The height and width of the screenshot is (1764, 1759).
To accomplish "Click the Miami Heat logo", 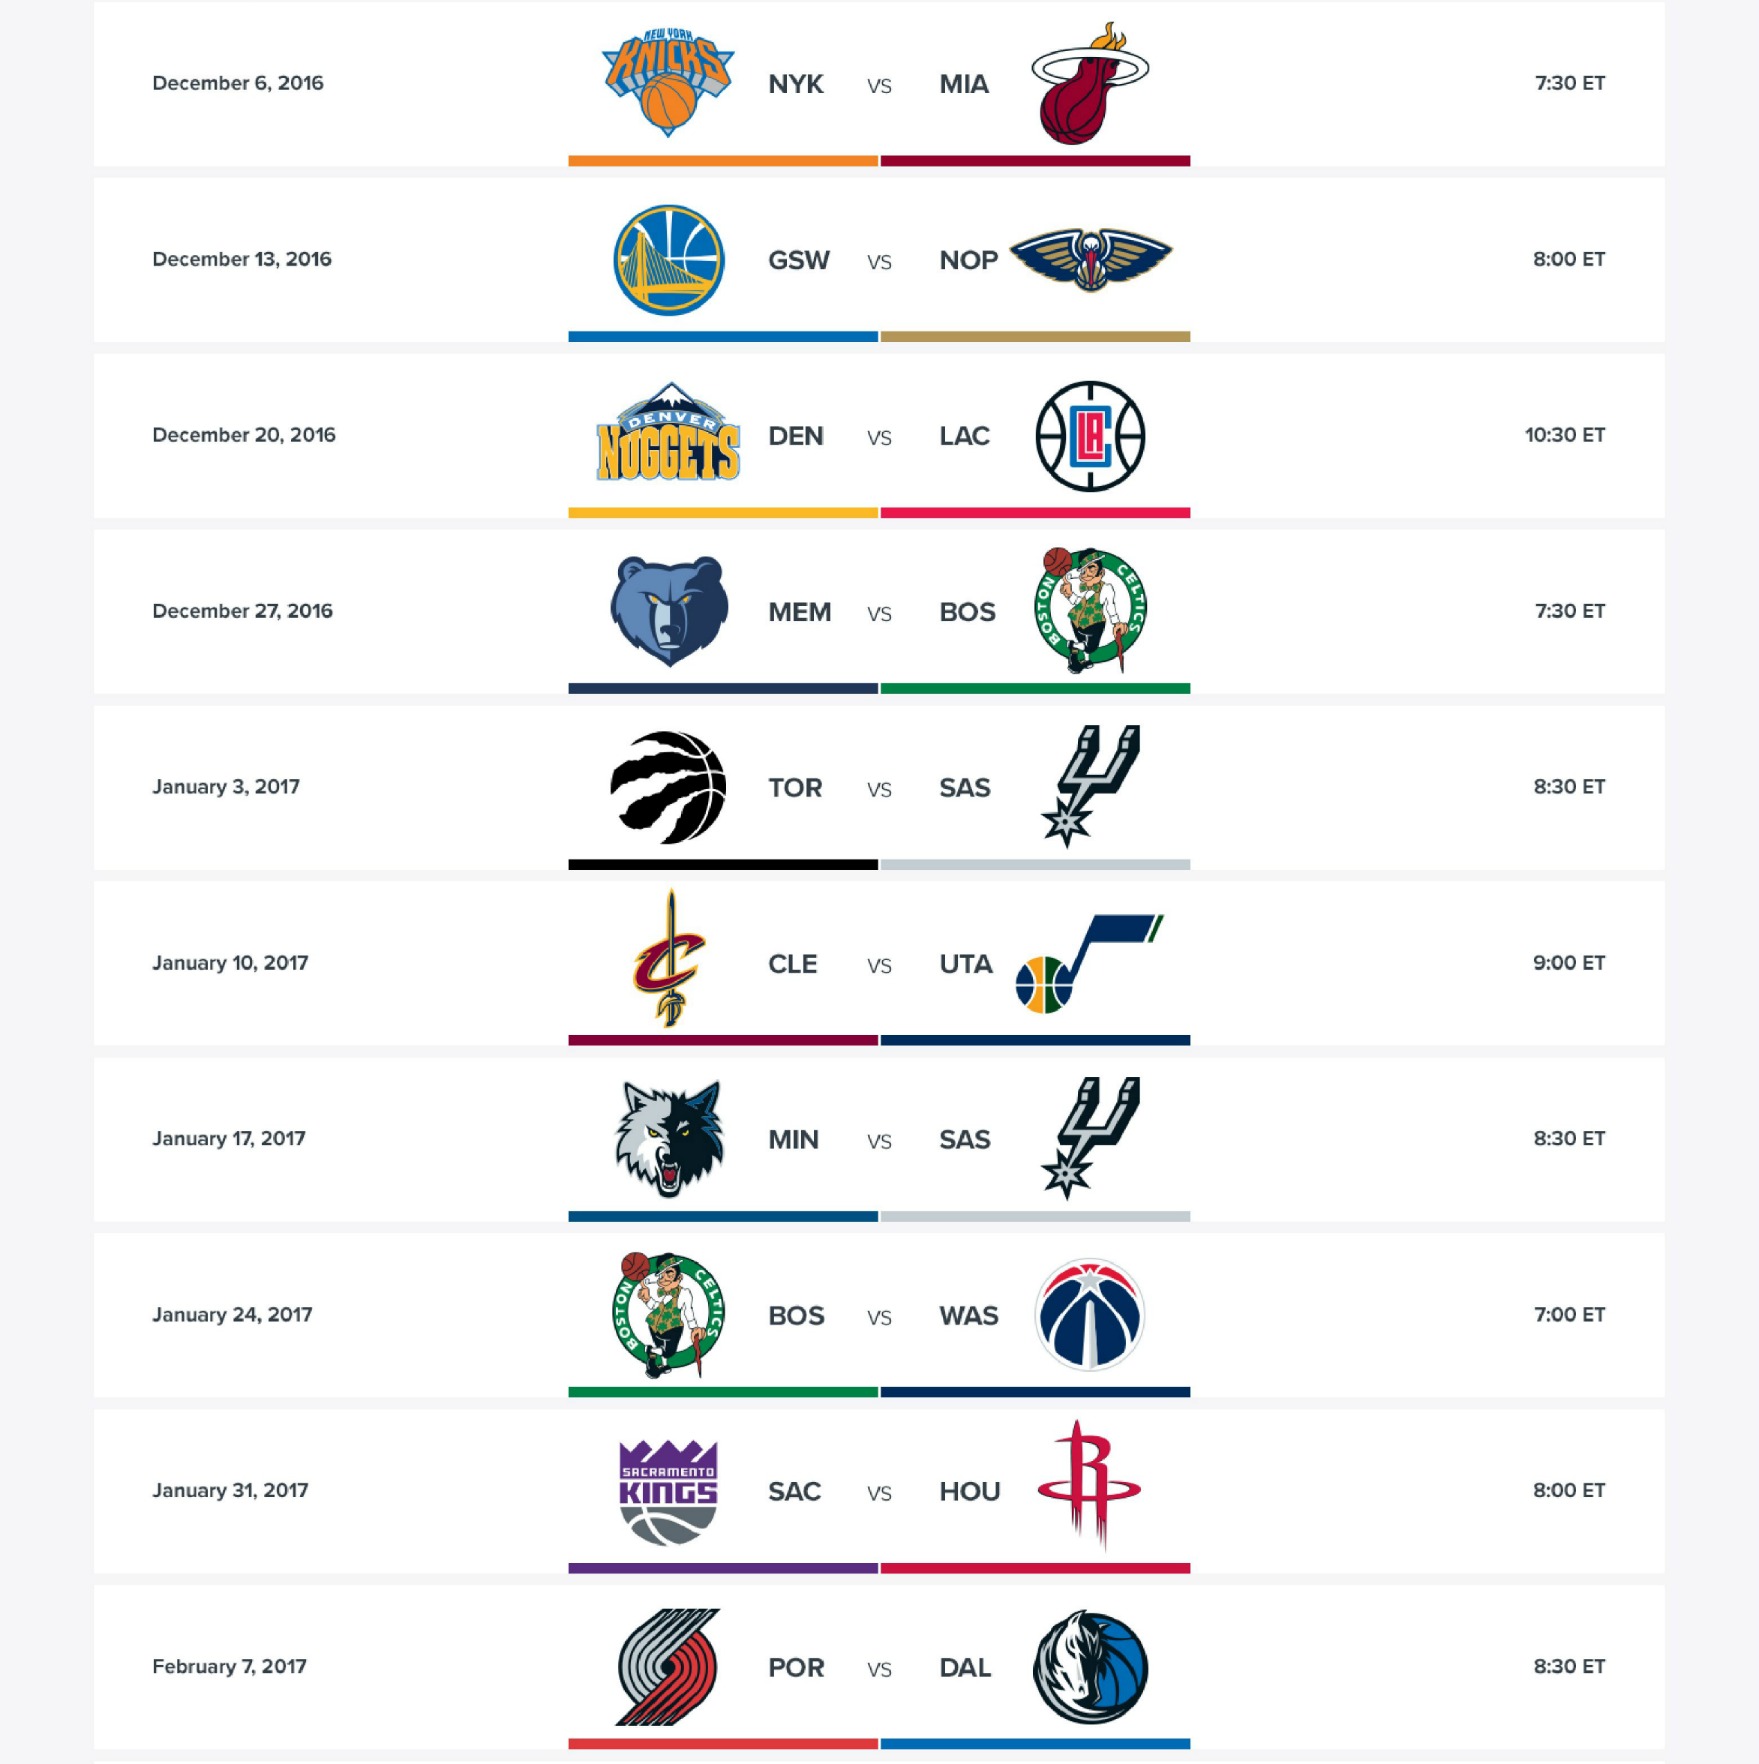I will click(x=1090, y=83).
